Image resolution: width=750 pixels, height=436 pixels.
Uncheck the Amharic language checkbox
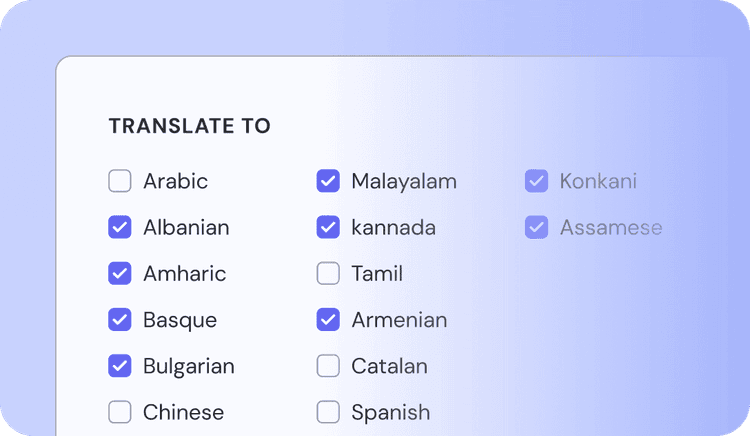click(x=120, y=273)
